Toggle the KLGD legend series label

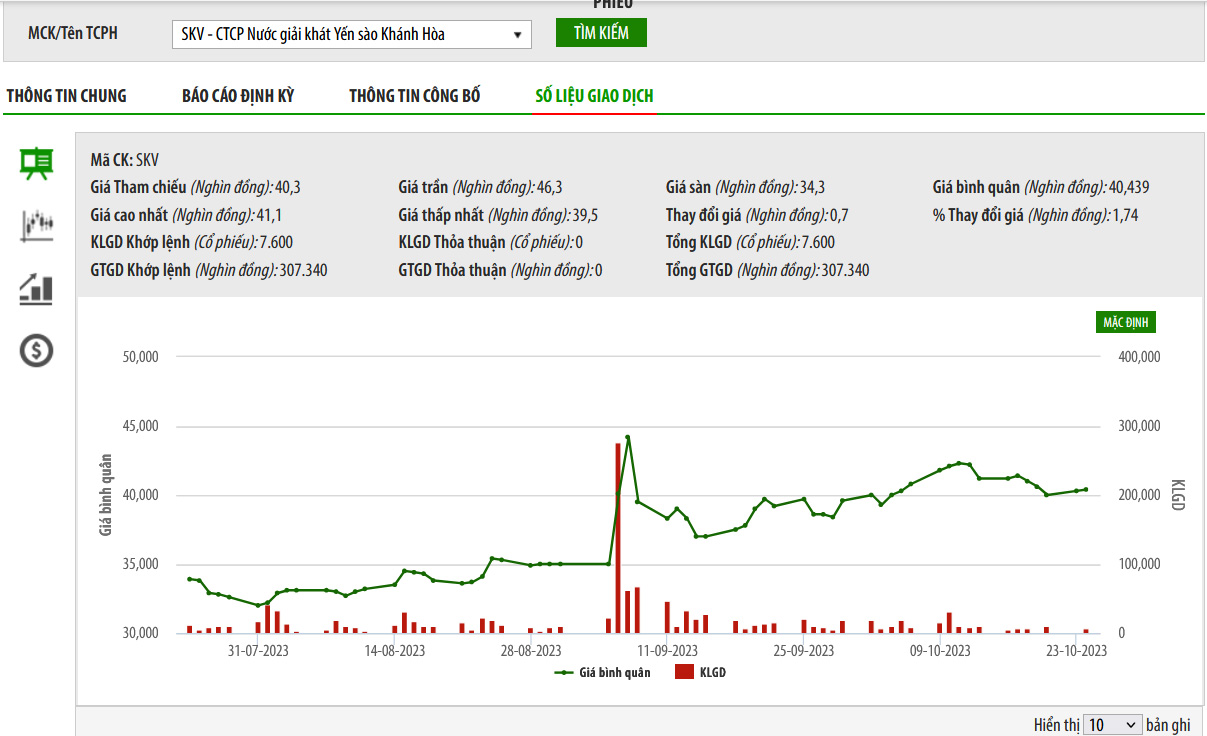pyautogui.click(x=713, y=673)
